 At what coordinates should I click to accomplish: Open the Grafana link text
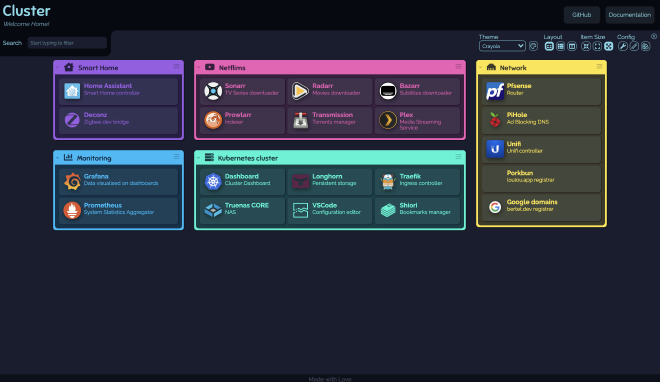(x=96, y=176)
